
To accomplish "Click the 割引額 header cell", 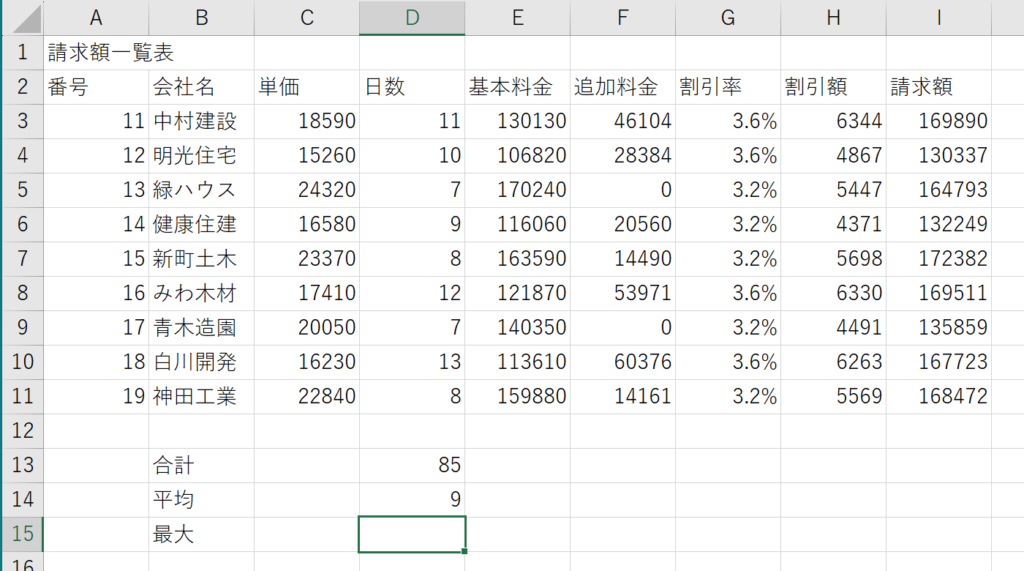I will point(833,87).
